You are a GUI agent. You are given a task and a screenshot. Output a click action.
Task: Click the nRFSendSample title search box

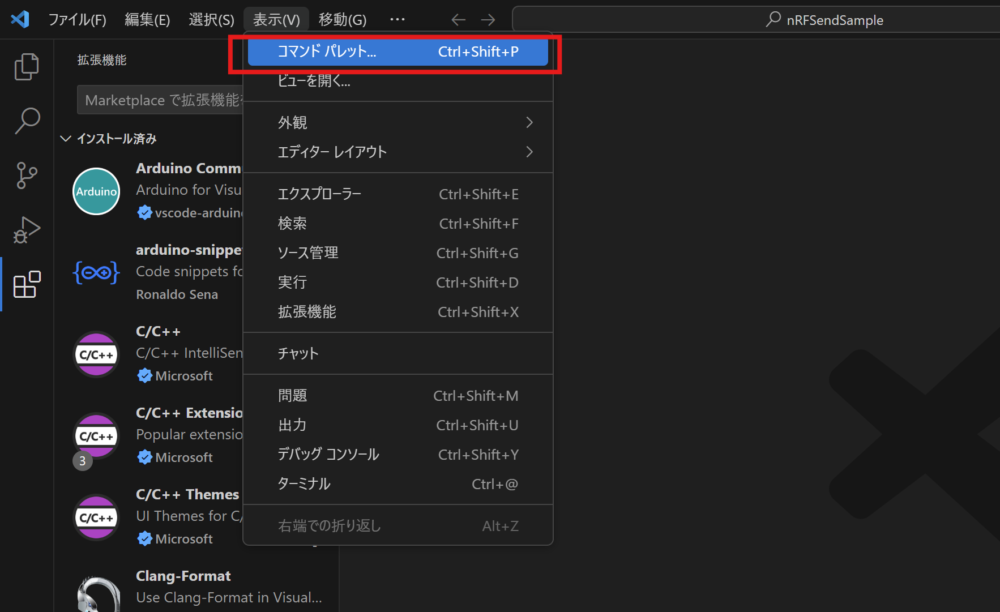click(755, 20)
